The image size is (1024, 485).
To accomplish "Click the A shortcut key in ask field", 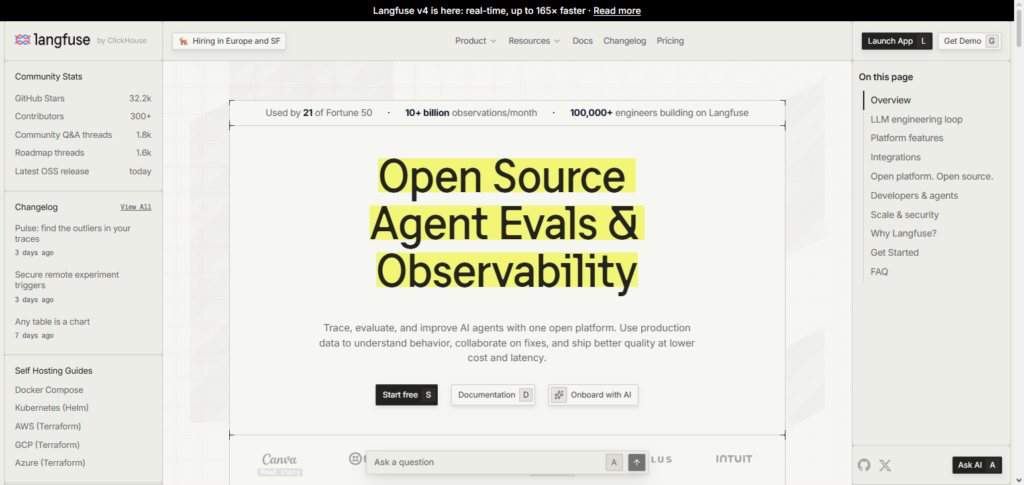I will click(x=613, y=462).
